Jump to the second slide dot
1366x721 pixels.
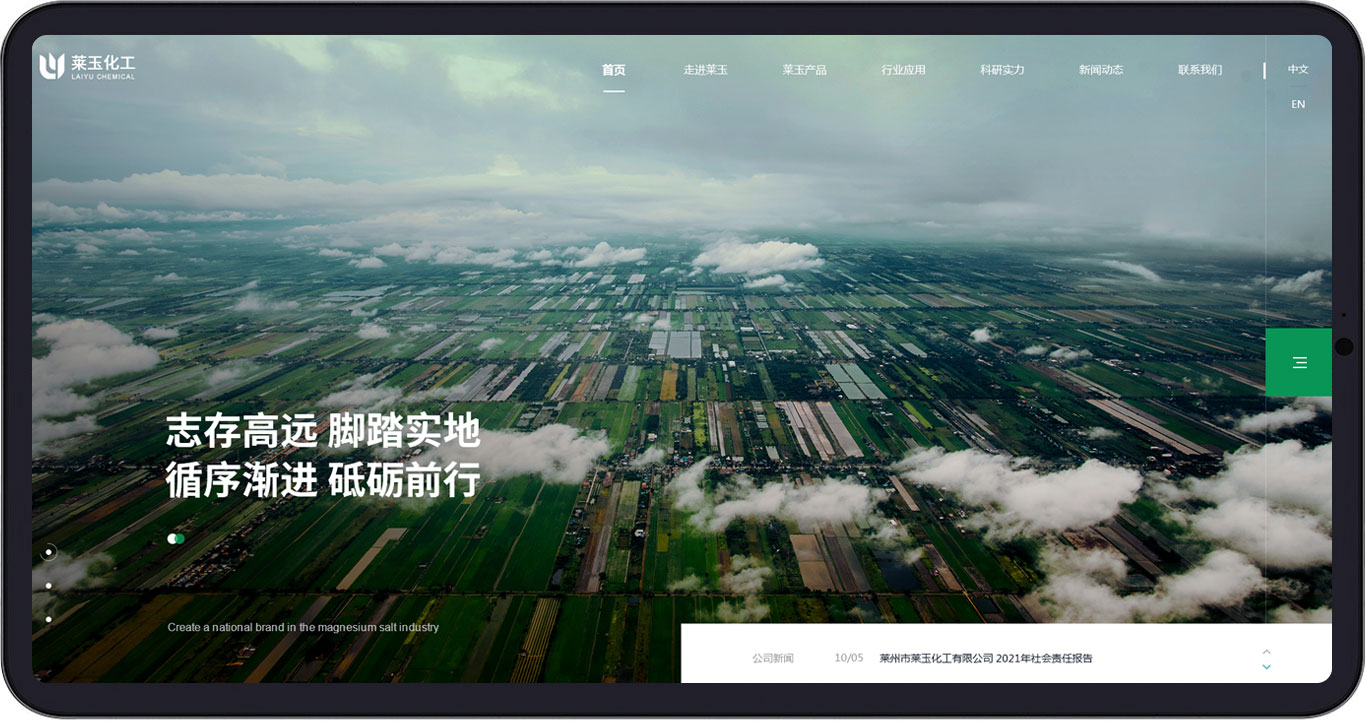tap(49, 586)
